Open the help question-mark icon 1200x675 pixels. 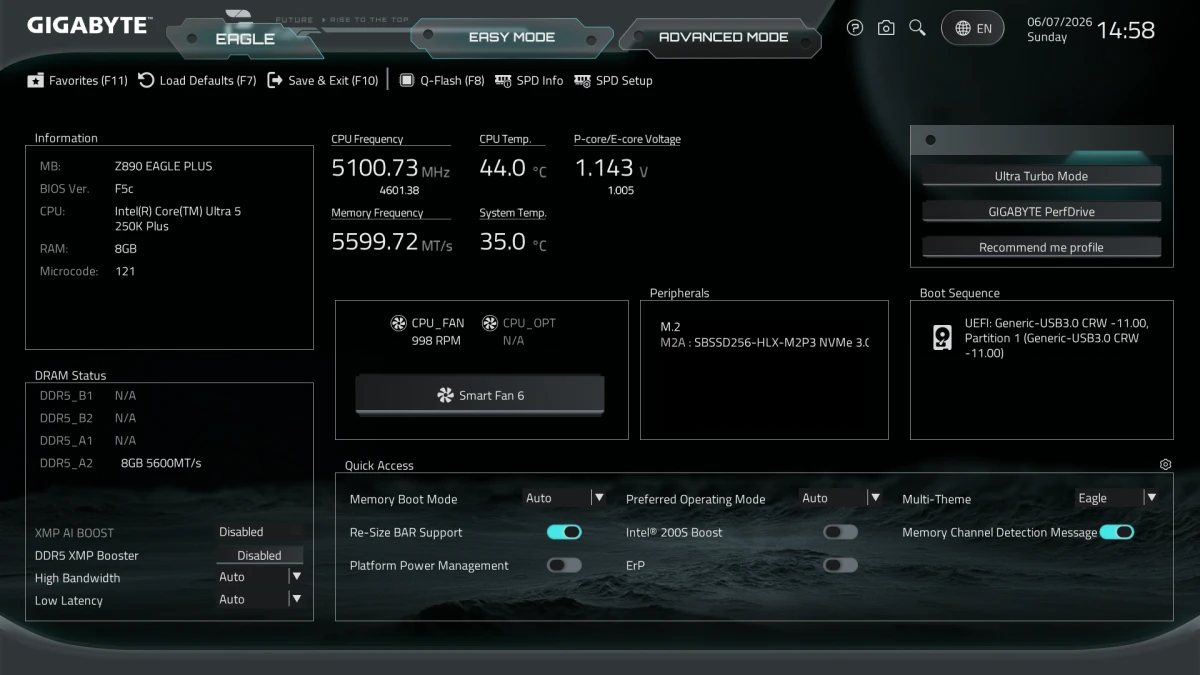854,28
